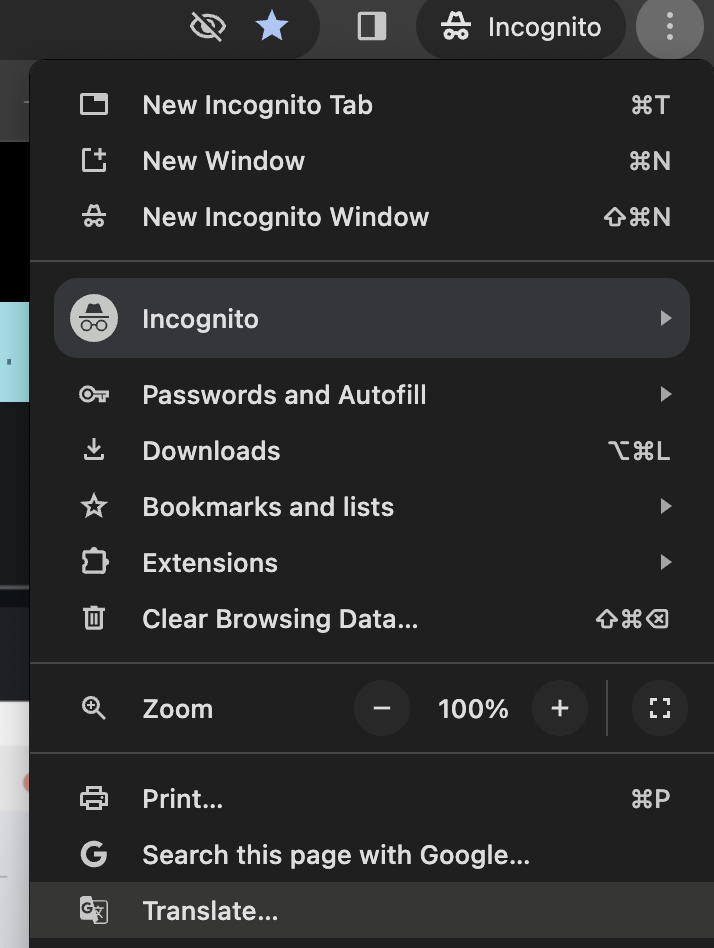Click the Extensions puzzle piece icon
The width and height of the screenshot is (714, 948).
94,563
